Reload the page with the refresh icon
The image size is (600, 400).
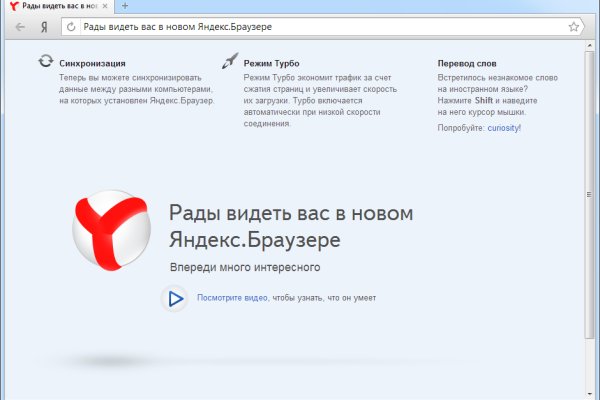71,27
